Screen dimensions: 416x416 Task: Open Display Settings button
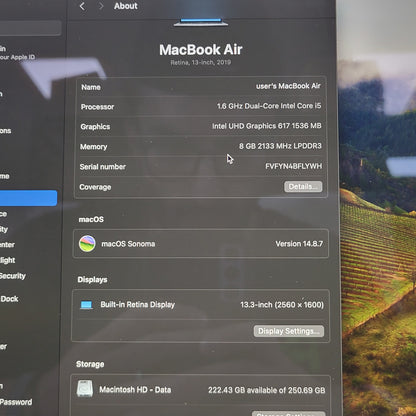(x=289, y=331)
